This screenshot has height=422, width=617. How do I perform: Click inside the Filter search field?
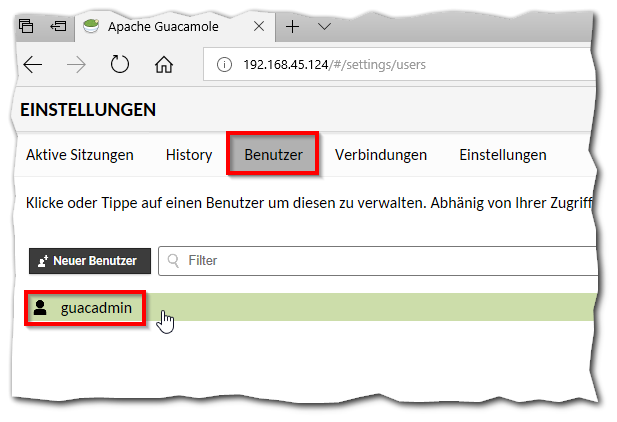click(380, 261)
